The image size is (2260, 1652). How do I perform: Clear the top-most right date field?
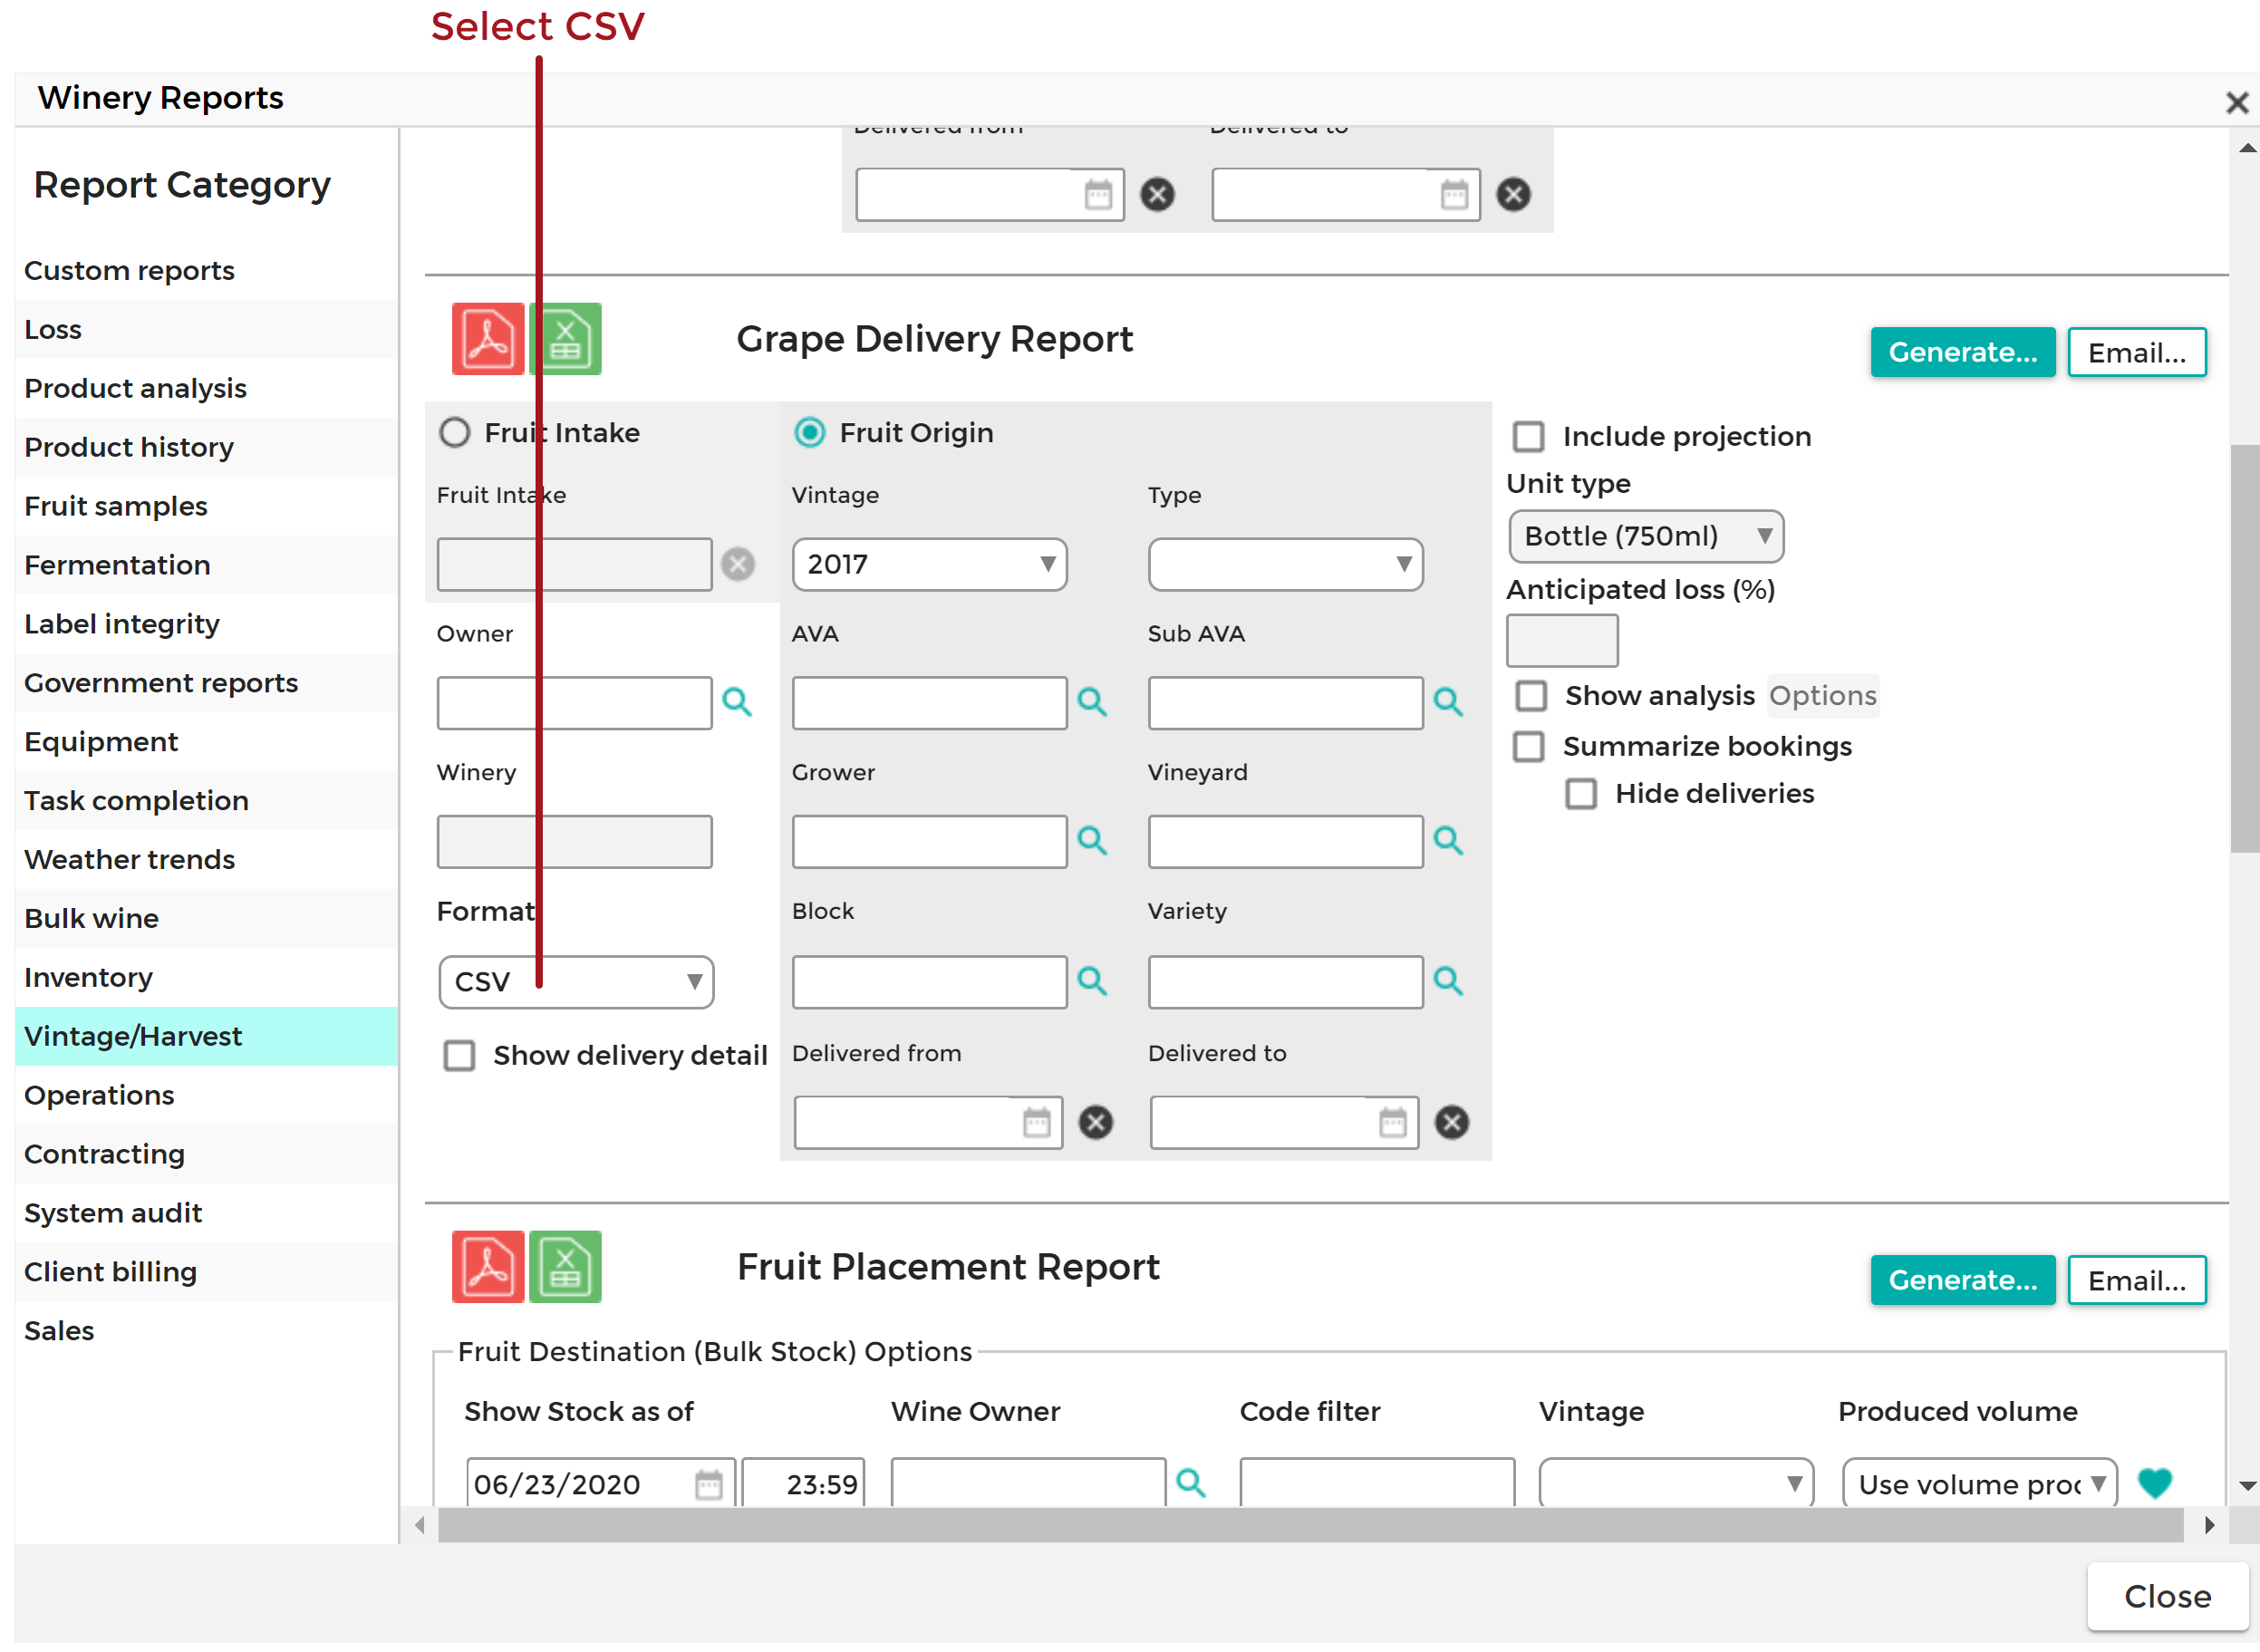1514,194
